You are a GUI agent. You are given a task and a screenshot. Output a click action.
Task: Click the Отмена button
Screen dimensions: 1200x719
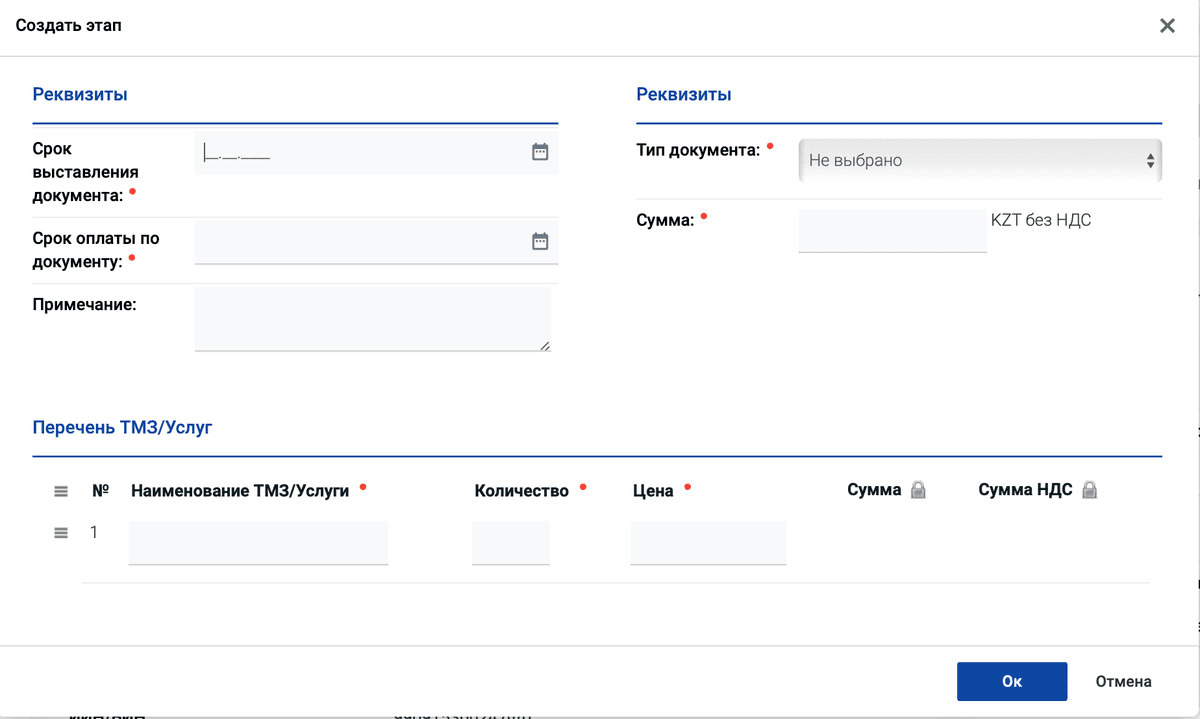[1123, 681]
